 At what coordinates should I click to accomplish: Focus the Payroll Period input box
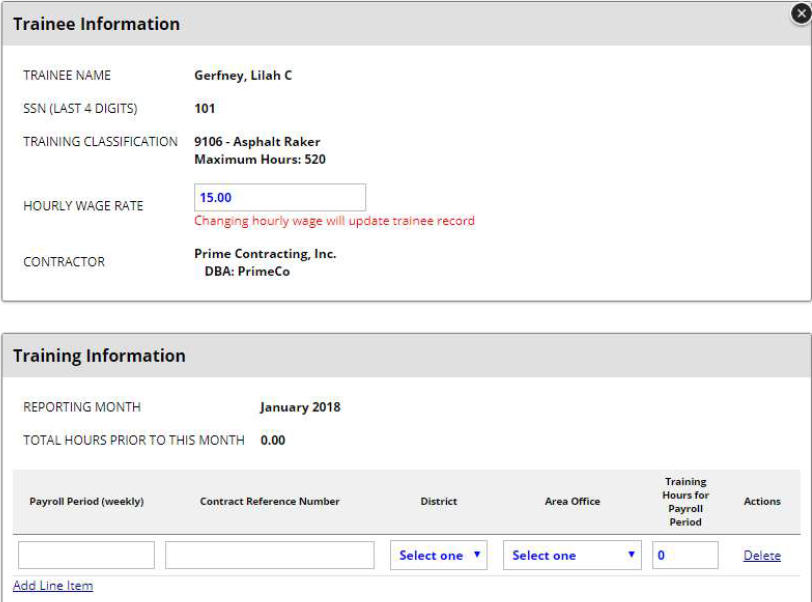pyautogui.click(x=86, y=555)
